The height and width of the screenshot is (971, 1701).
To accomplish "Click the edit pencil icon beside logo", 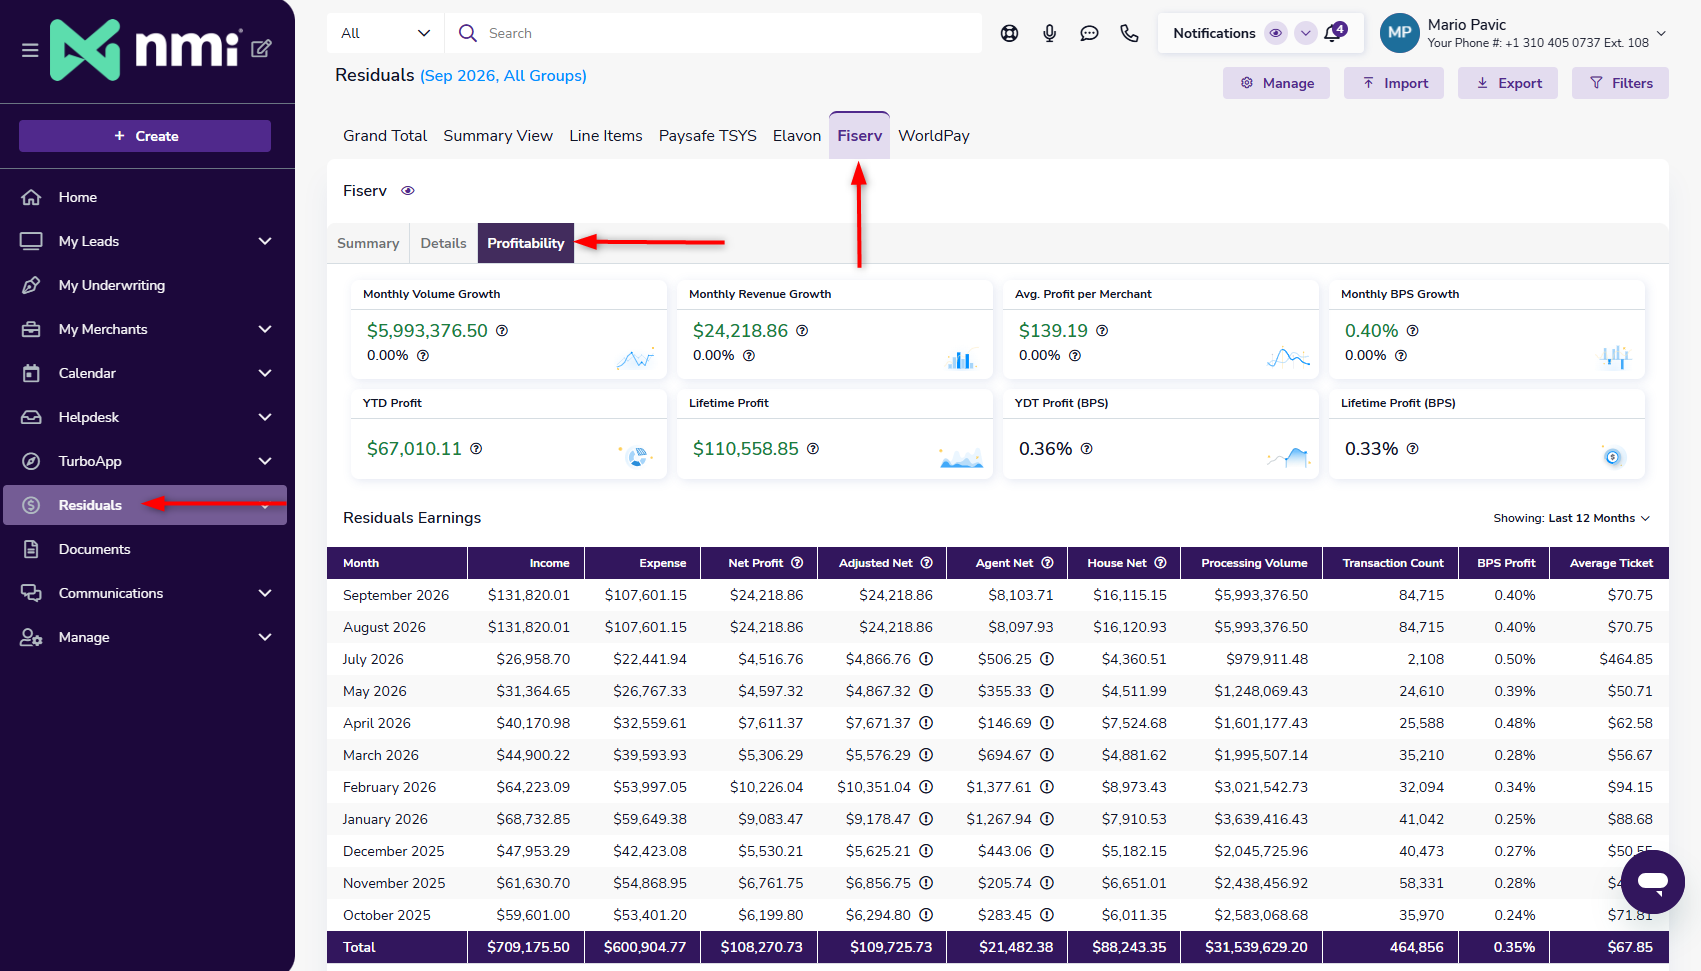I will 262,48.
